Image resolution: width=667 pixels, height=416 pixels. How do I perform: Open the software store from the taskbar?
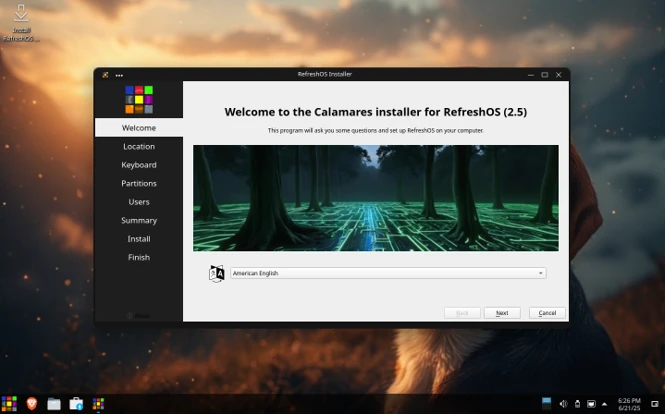click(76, 404)
